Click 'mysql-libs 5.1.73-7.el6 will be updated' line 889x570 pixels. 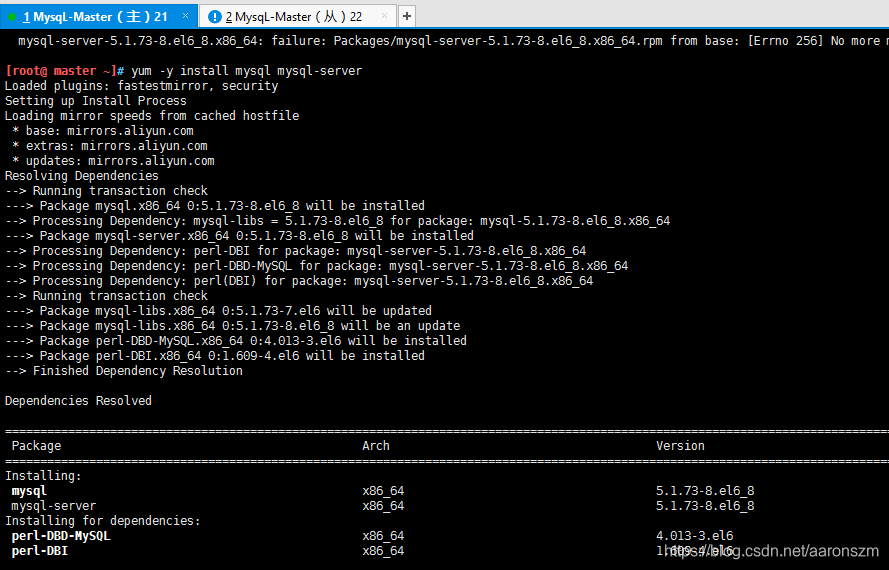coord(218,311)
